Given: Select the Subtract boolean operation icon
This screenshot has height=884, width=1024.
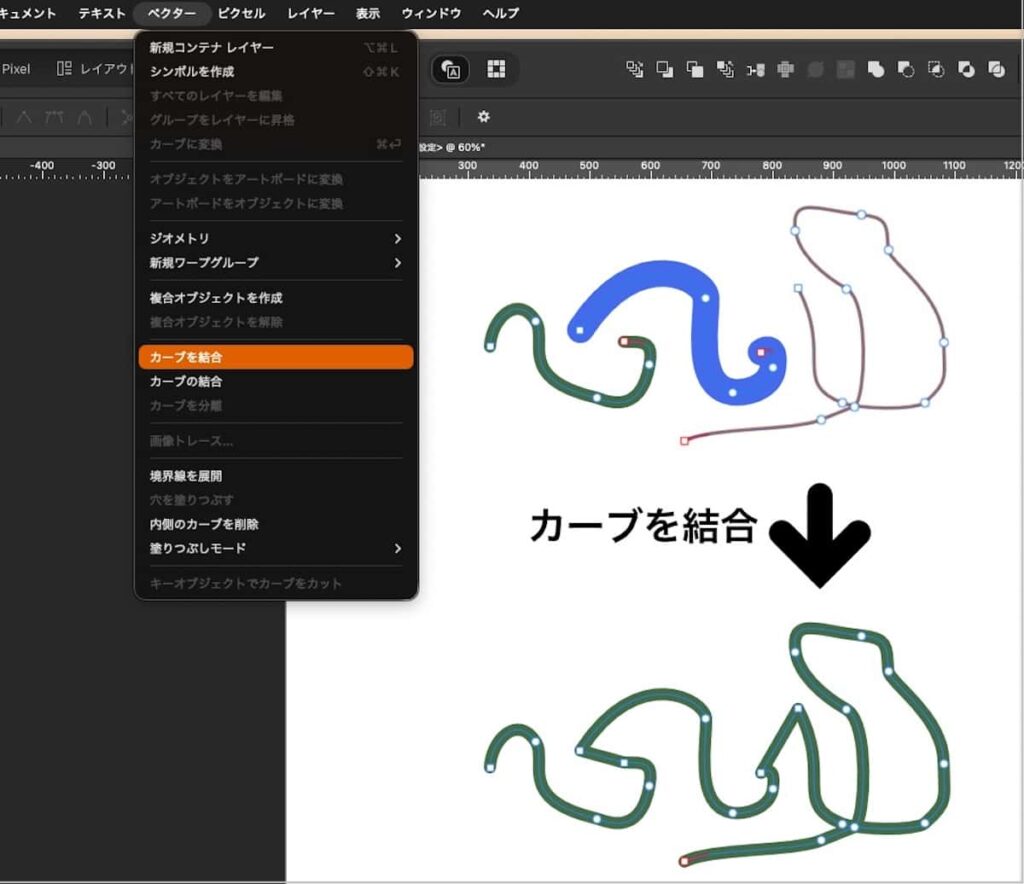Looking at the screenshot, I should [x=906, y=69].
